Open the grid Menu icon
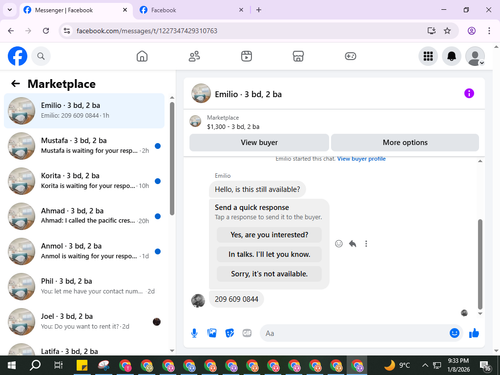The width and height of the screenshot is (500, 375). (x=428, y=56)
